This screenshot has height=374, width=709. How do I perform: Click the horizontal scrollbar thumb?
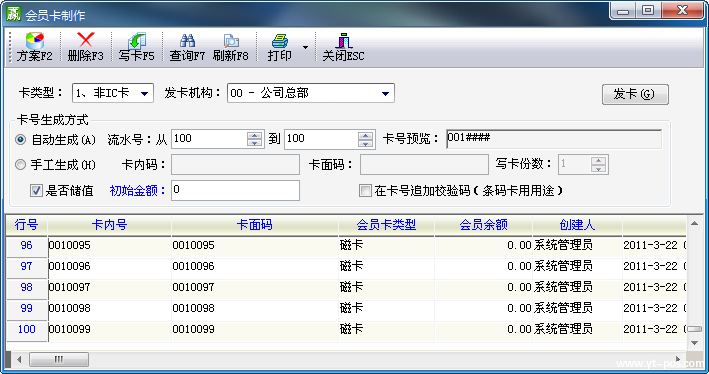tap(59, 360)
